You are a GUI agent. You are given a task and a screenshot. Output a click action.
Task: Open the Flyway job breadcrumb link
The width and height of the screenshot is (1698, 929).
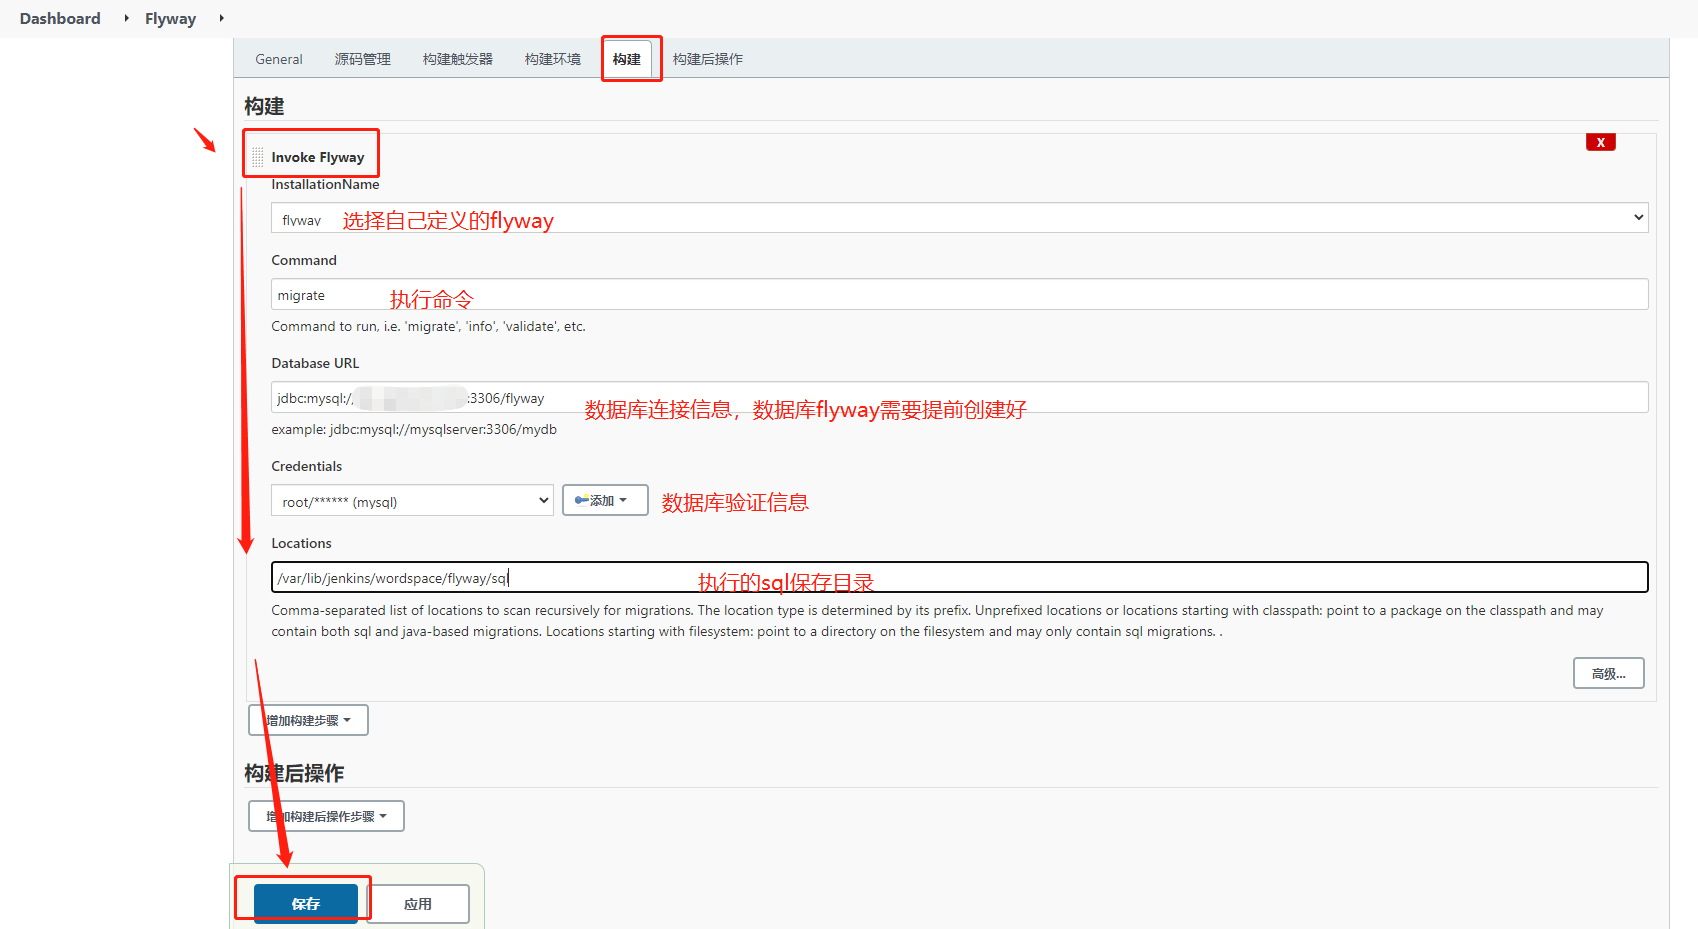169,18
